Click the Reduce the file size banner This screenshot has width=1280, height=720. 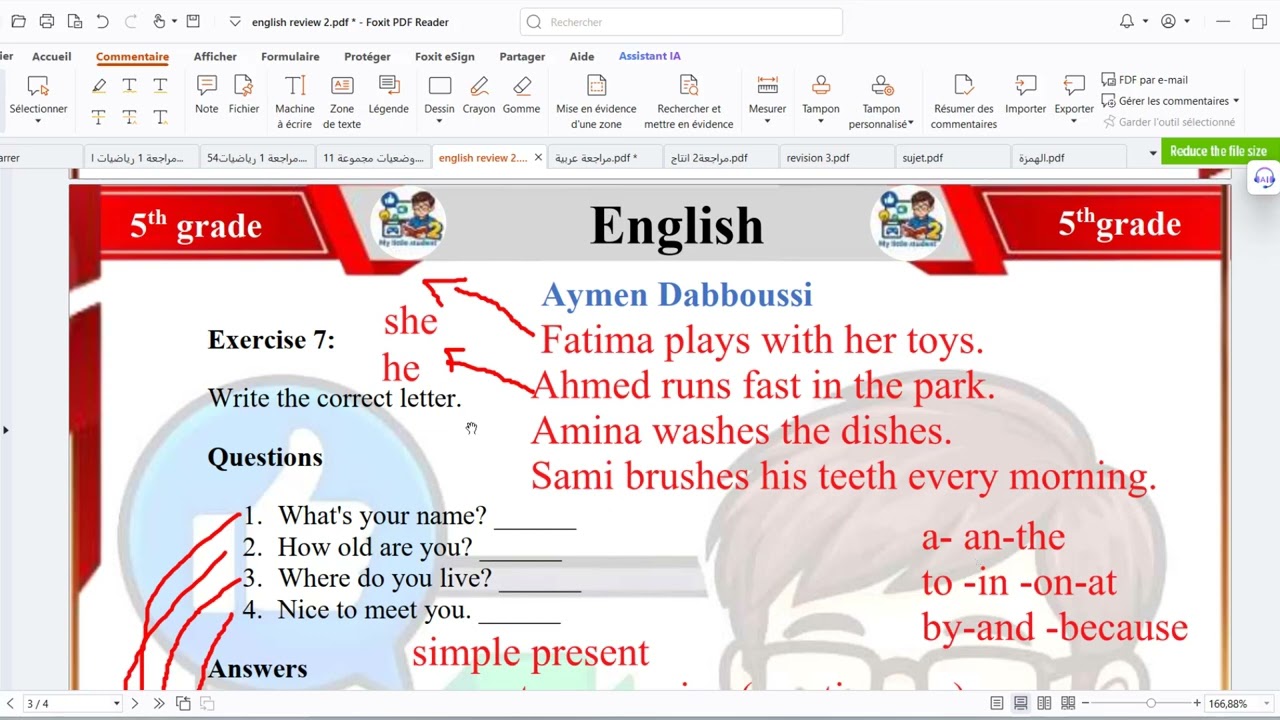pos(1218,151)
